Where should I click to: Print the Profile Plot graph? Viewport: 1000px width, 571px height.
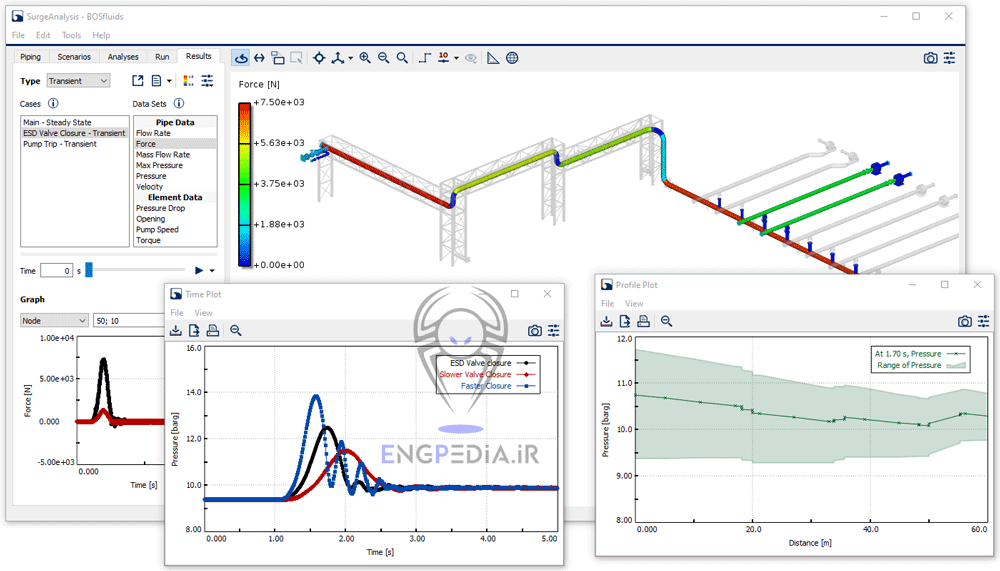pos(643,321)
